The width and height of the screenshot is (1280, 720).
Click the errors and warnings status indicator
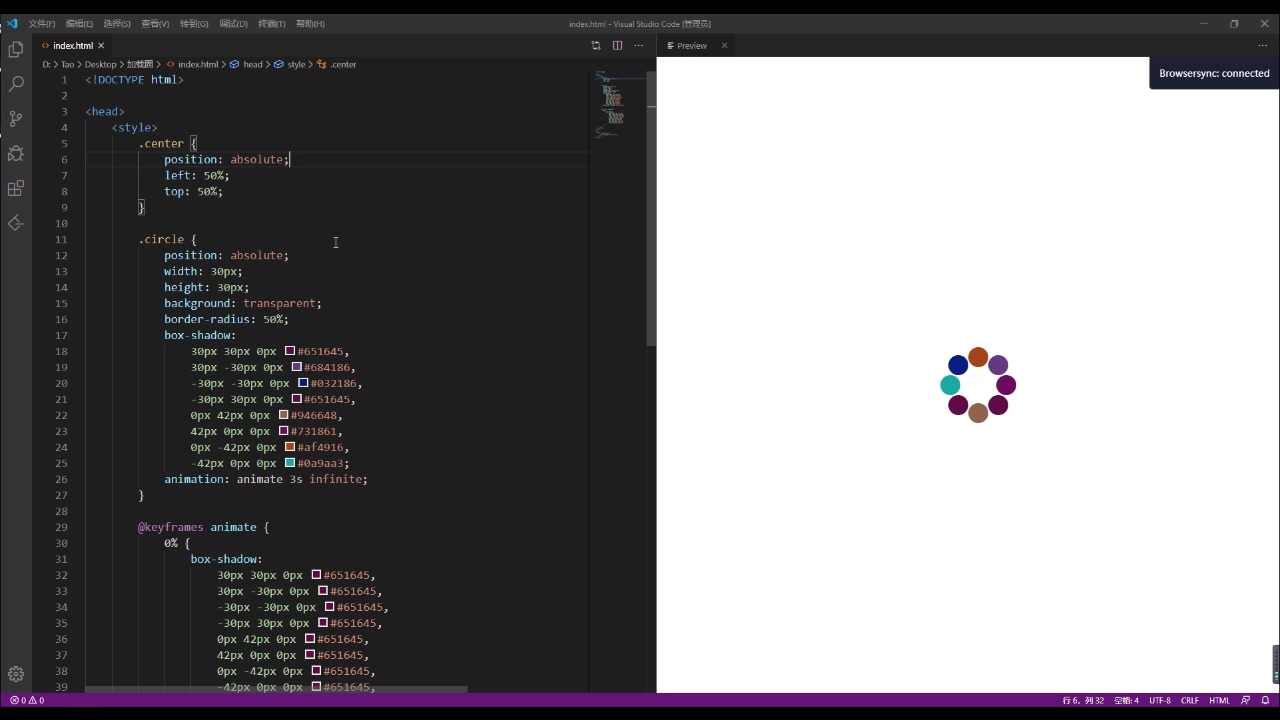(27, 700)
